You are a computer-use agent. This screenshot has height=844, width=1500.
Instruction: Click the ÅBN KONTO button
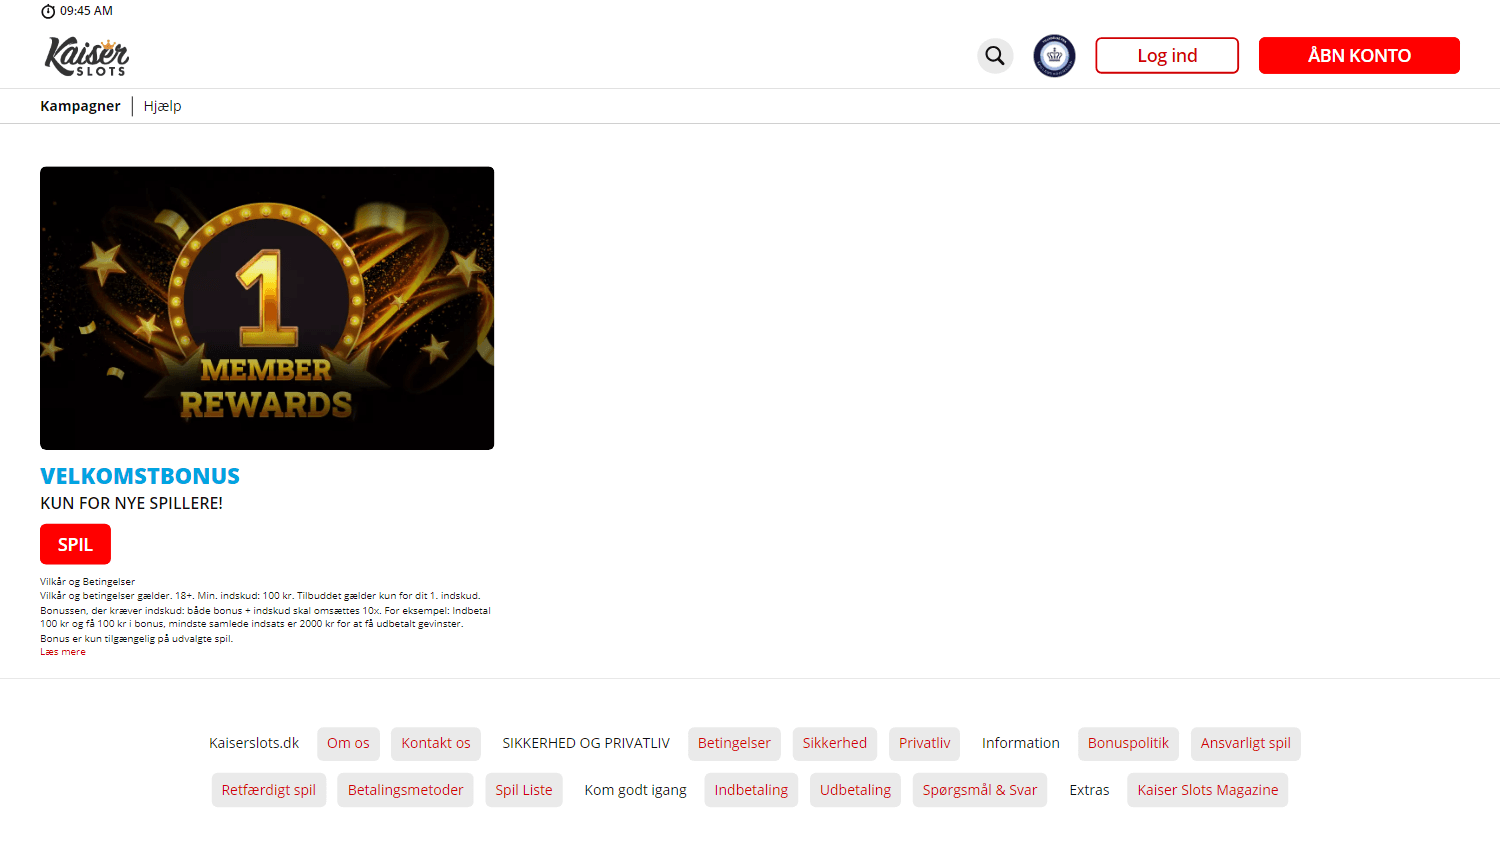[x=1359, y=56]
